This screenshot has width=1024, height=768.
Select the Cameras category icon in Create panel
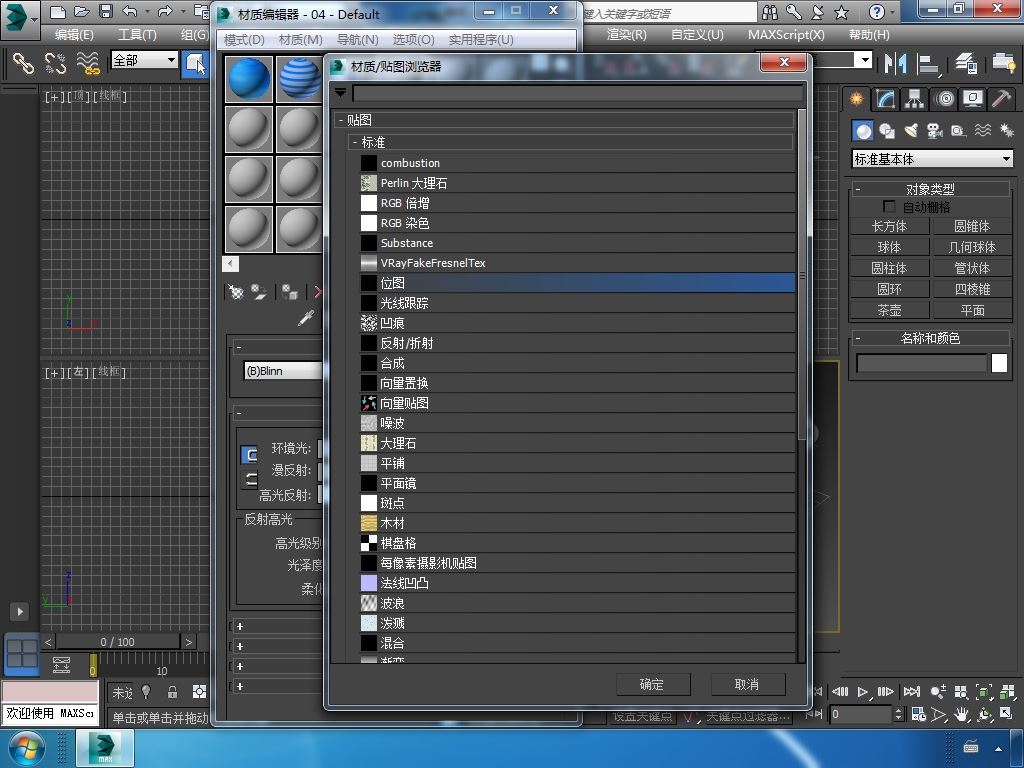tap(935, 131)
